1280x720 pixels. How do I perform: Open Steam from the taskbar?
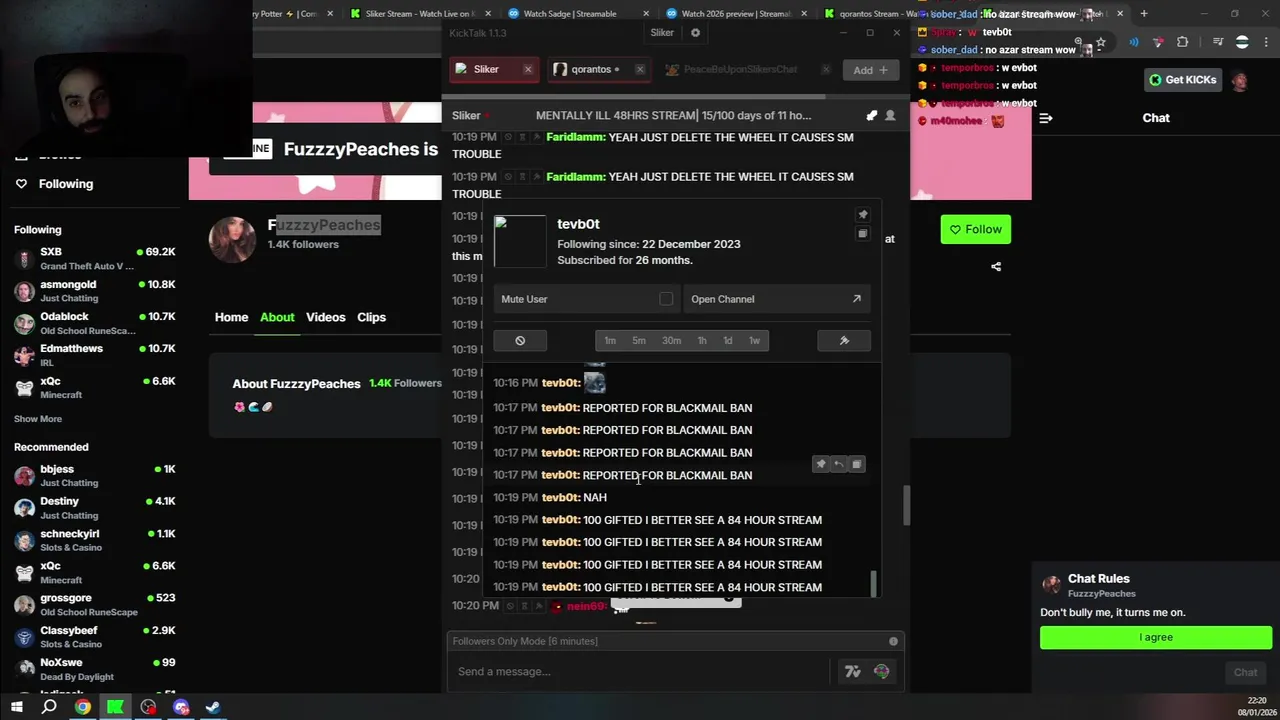pyautogui.click(x=213, y=707)
